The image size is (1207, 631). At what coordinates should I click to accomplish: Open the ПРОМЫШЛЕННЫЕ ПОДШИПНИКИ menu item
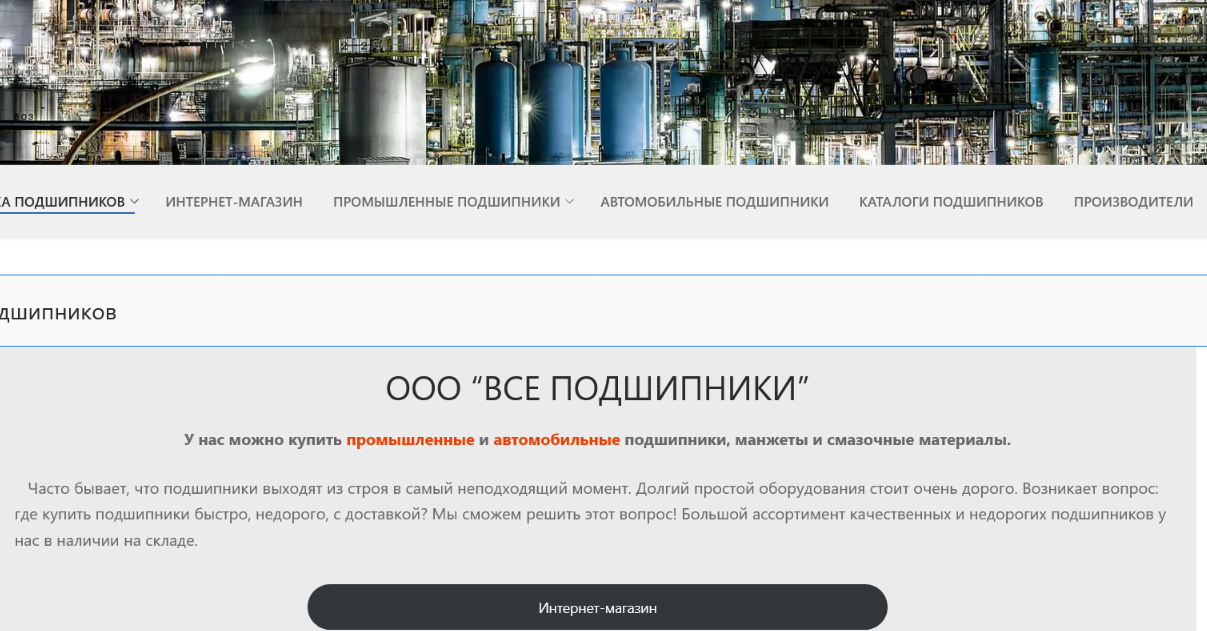click(446, 202)
